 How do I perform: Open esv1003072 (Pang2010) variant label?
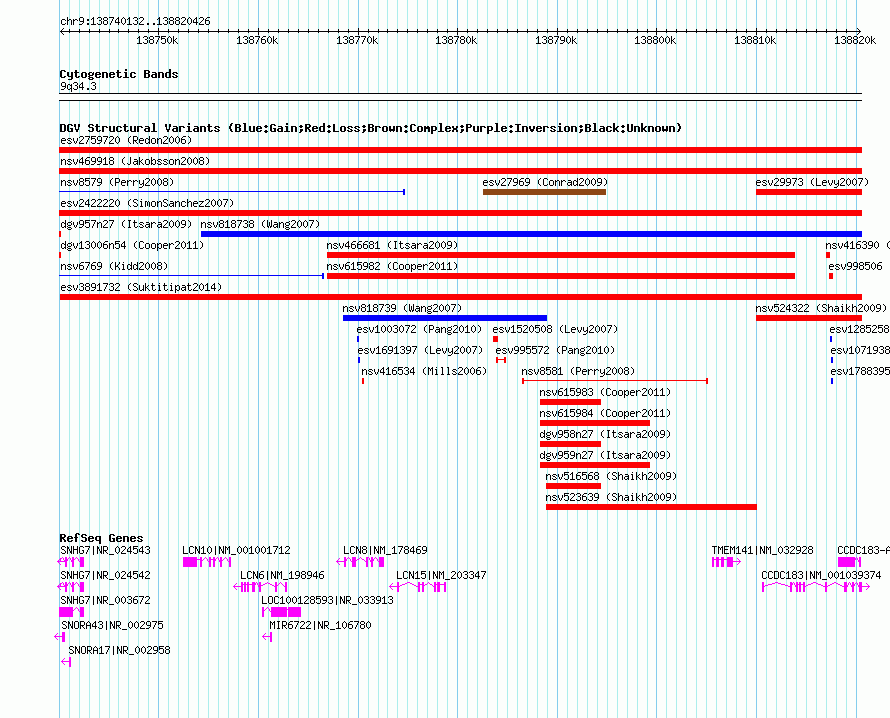(x=419, y=329)
